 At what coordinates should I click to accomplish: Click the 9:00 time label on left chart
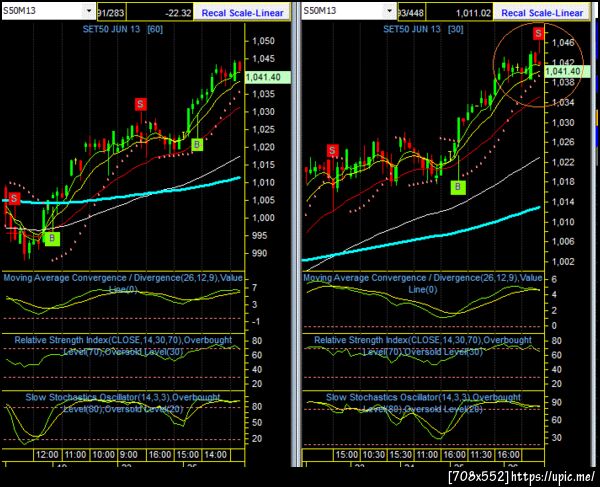pyautogui.click(x=129, y=455)
